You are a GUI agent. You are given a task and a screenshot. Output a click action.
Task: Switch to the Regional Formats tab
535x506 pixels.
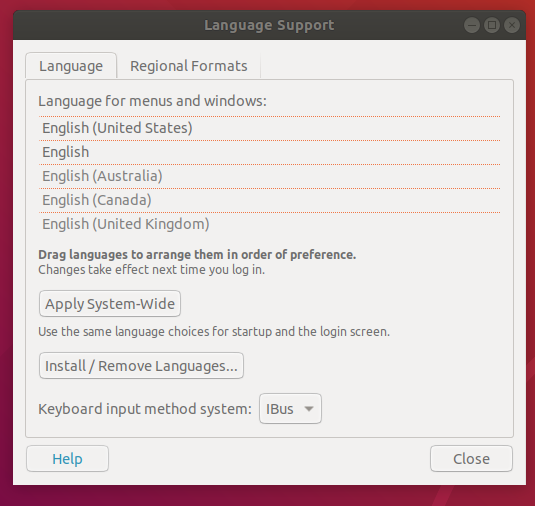[x=189, y=66]
